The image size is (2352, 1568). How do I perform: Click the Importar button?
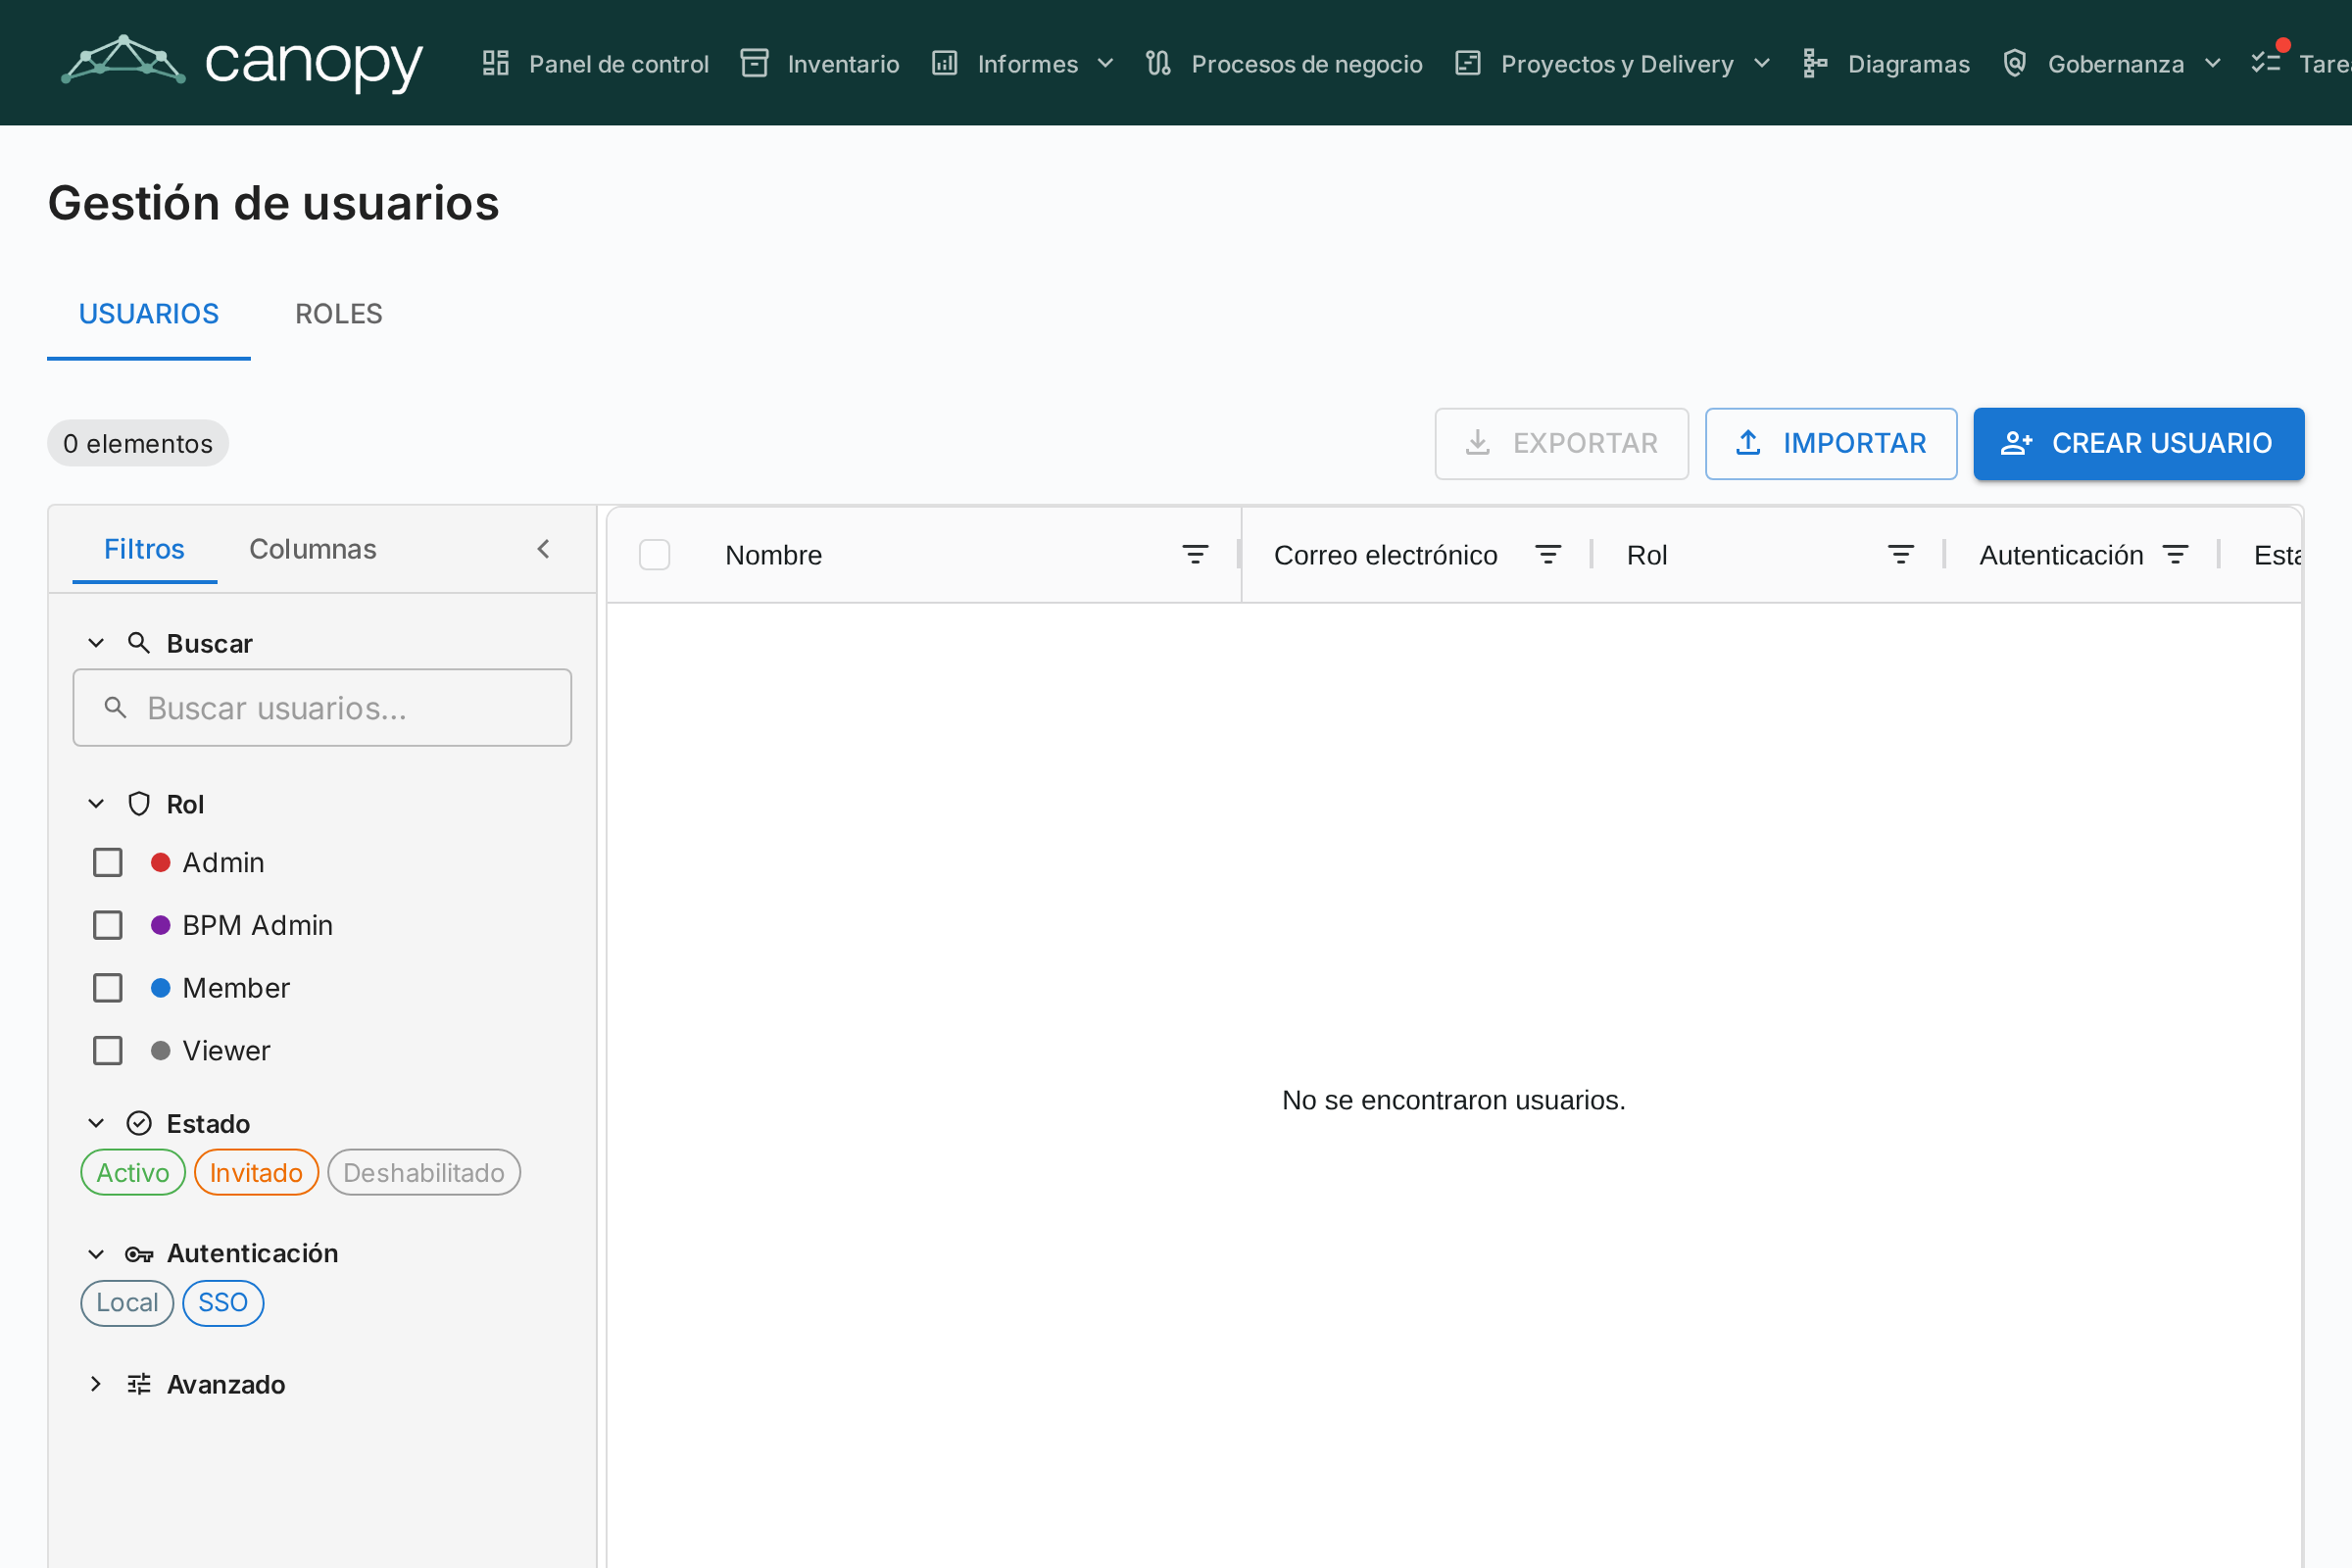click(1831, 443)
